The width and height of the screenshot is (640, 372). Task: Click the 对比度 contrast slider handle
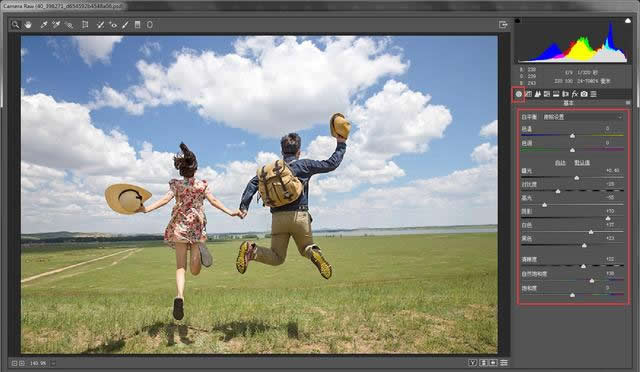[x=558, y=191]
